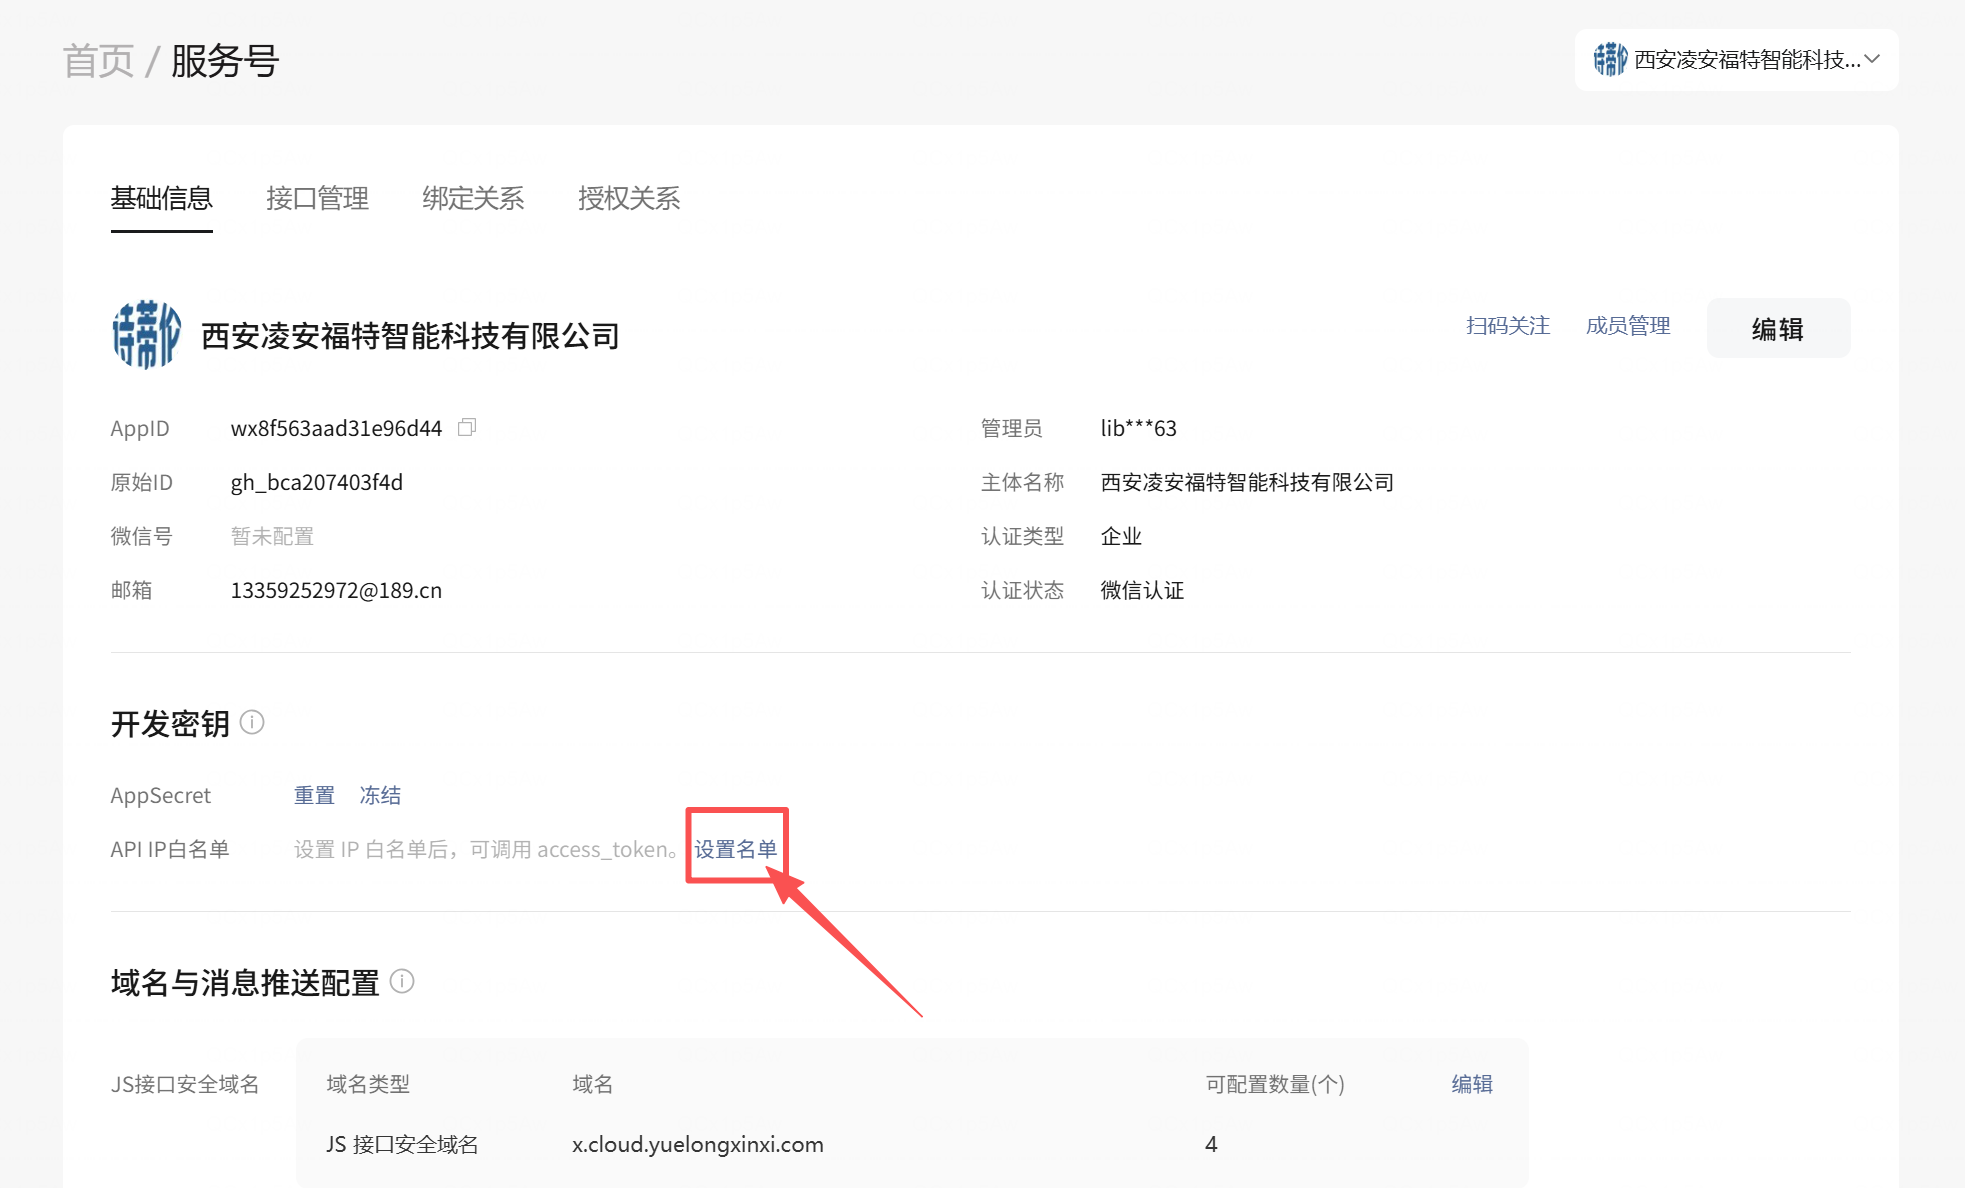Click the 编辑 button beside the company name

tap(1778, 328)
